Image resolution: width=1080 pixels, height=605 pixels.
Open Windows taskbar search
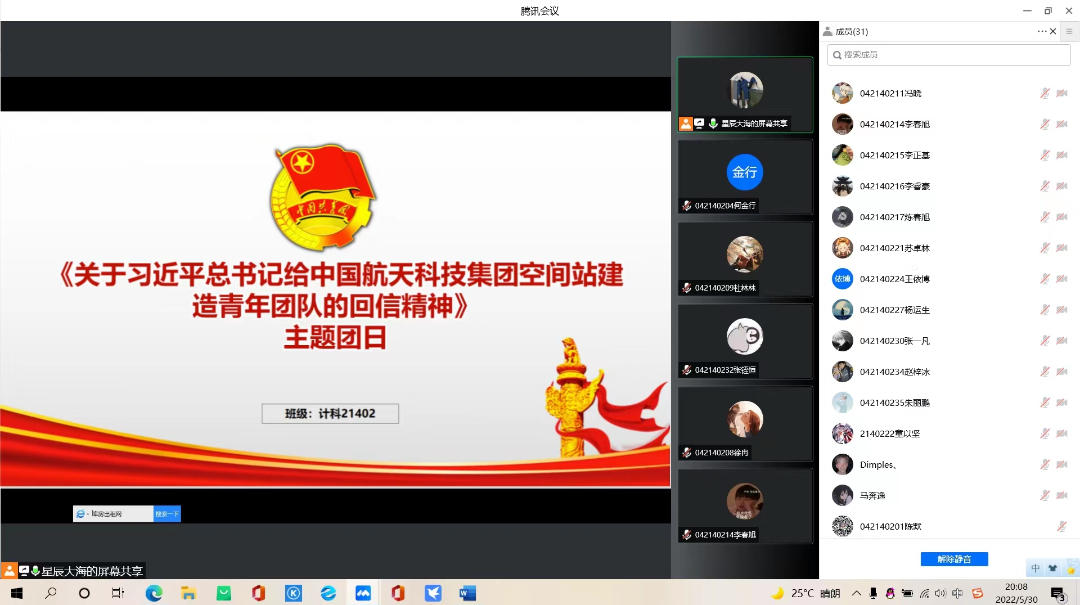pos(50,593)
